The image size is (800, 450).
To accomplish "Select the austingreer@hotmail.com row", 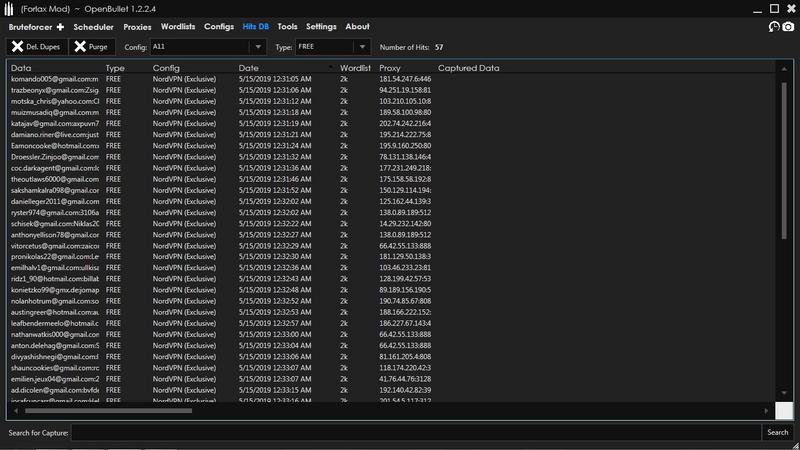I will 392,312.
